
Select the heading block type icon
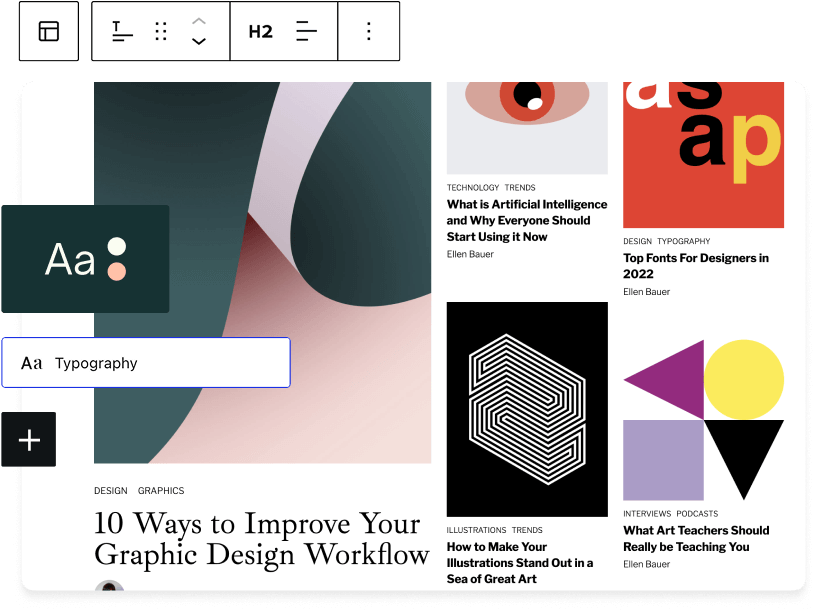pos(122,32)
